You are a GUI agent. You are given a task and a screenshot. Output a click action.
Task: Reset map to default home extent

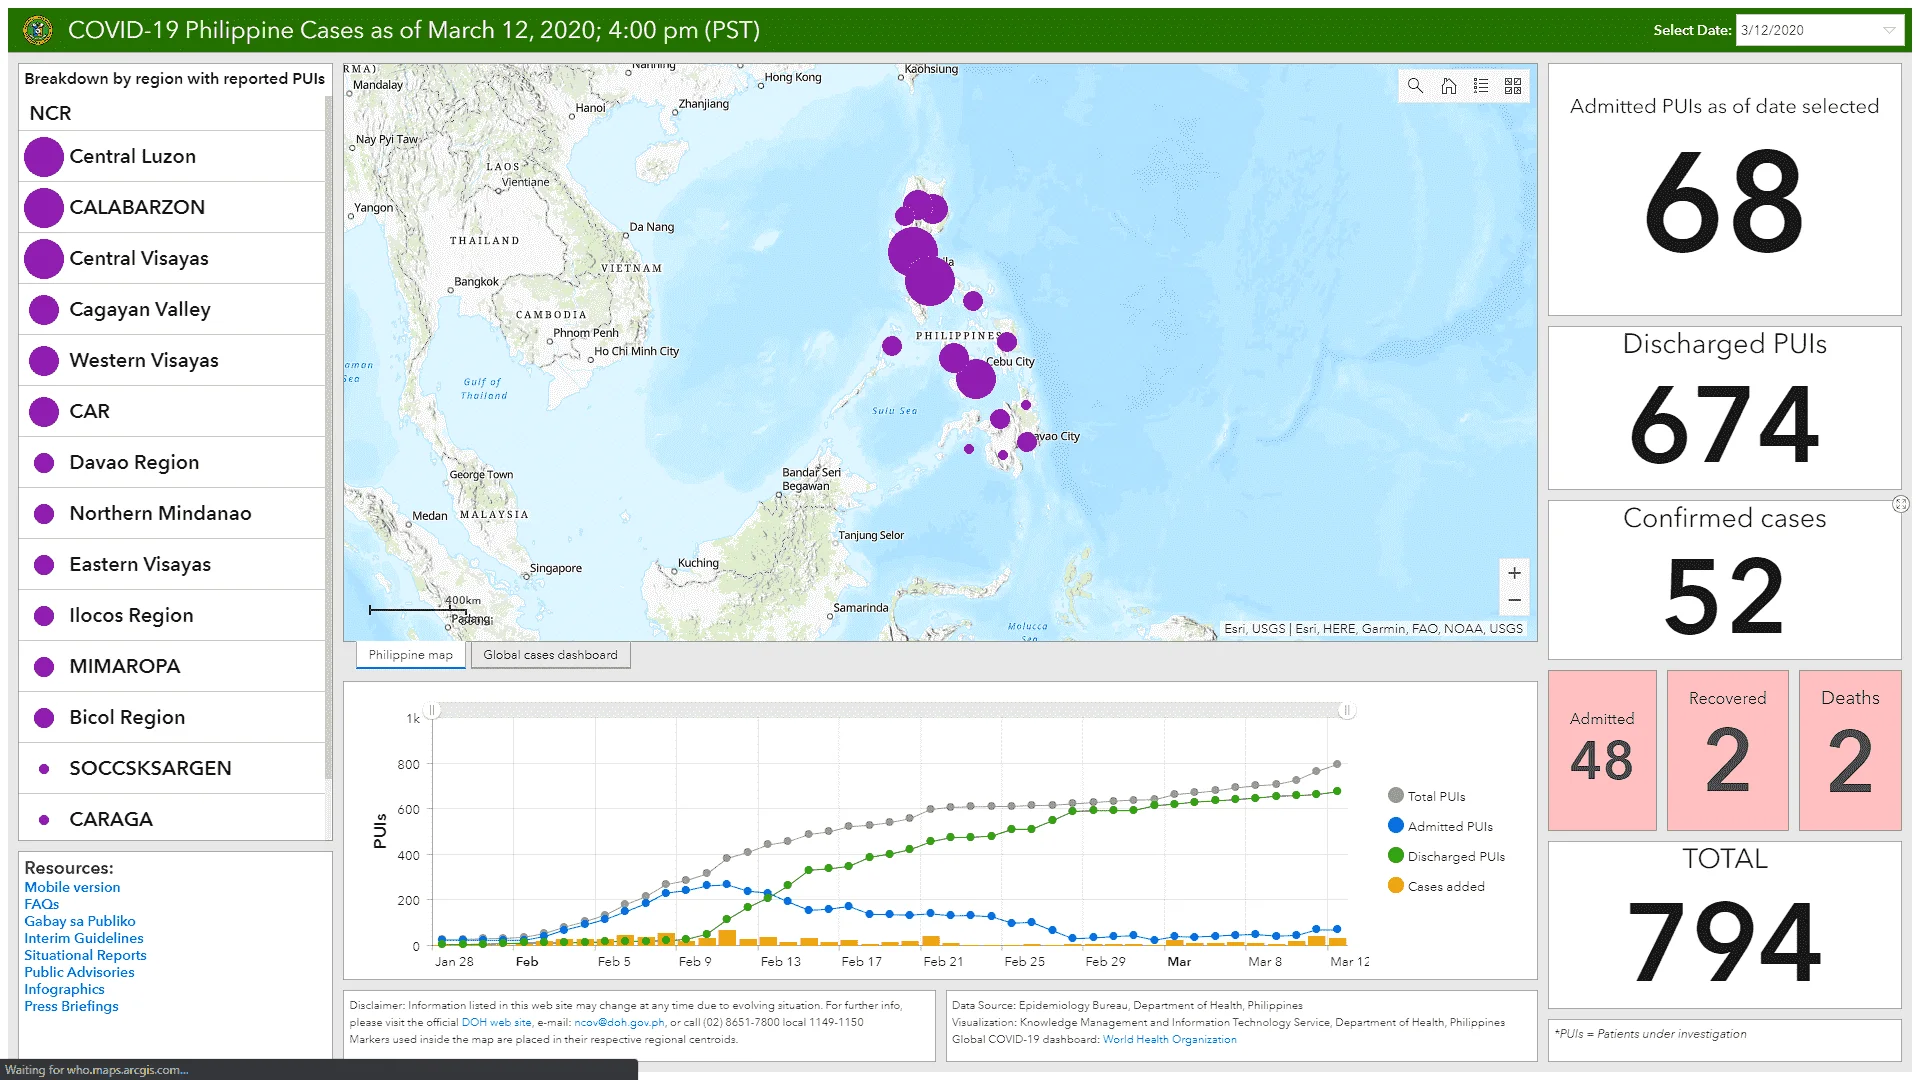click(1448, 86)
